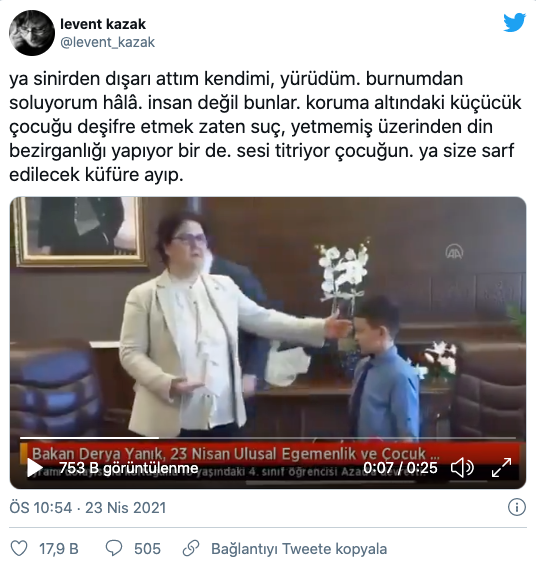Click the tweet body text
The image size is (536, 562).
coord(265,127)
